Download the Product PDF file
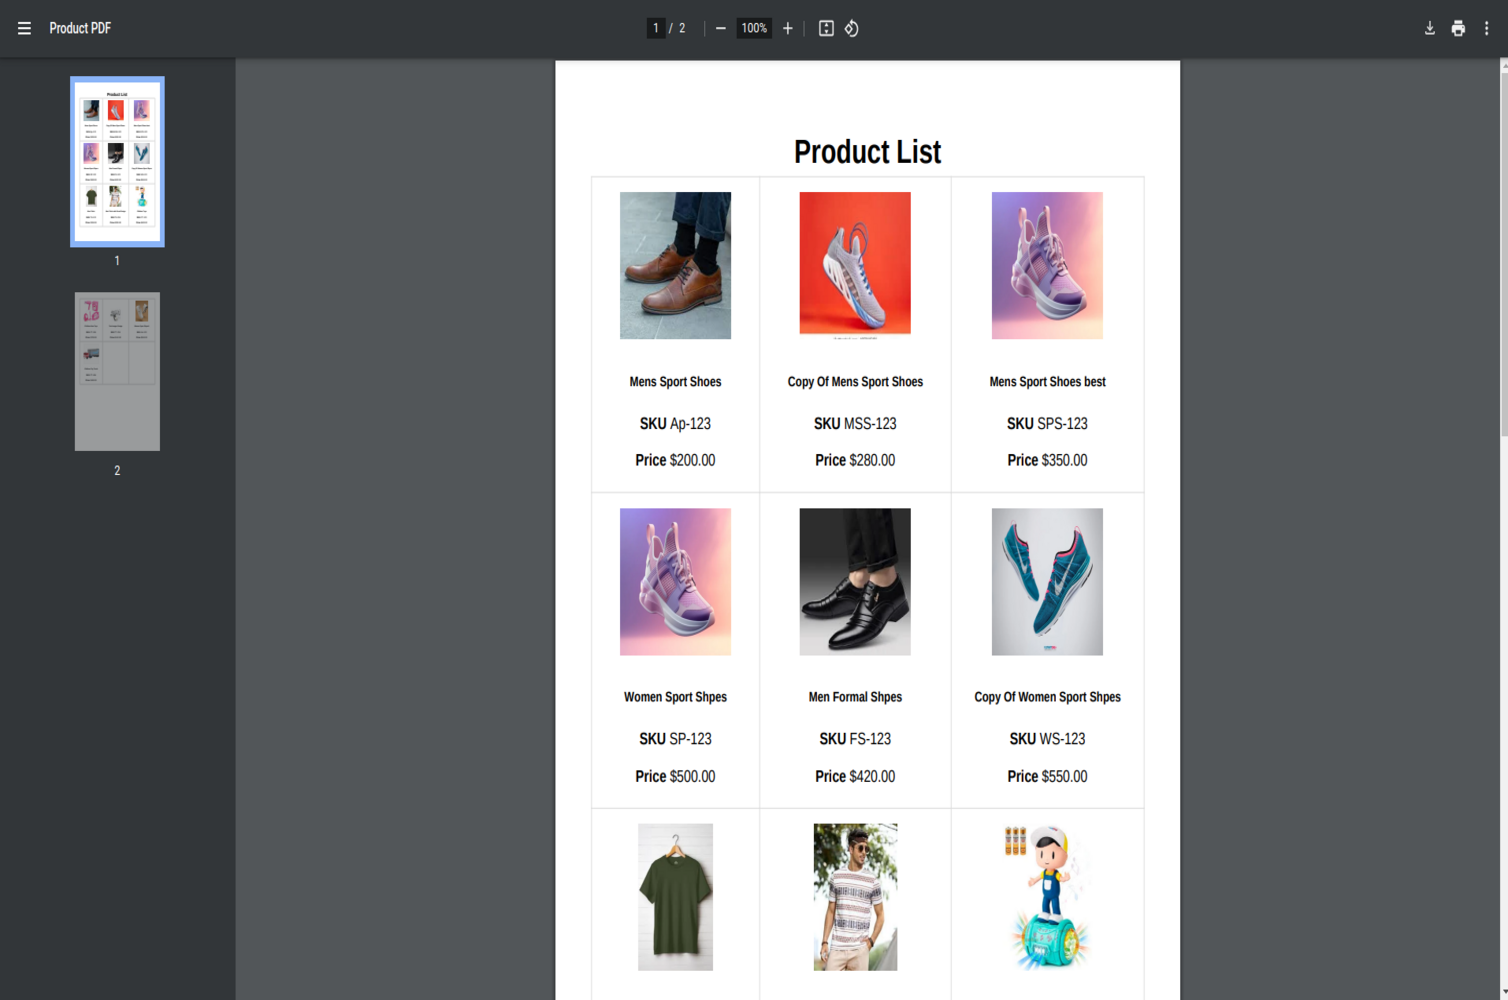 pos(1429,28)
